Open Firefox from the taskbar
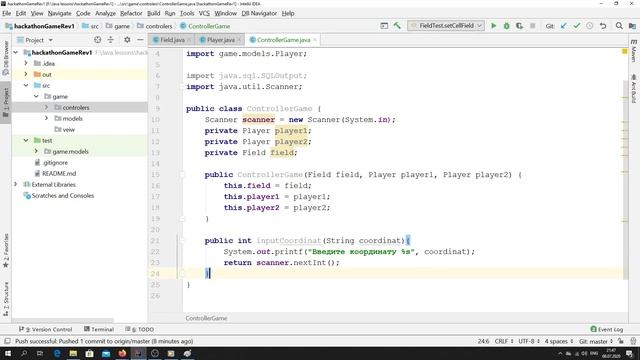 (122, 353)
